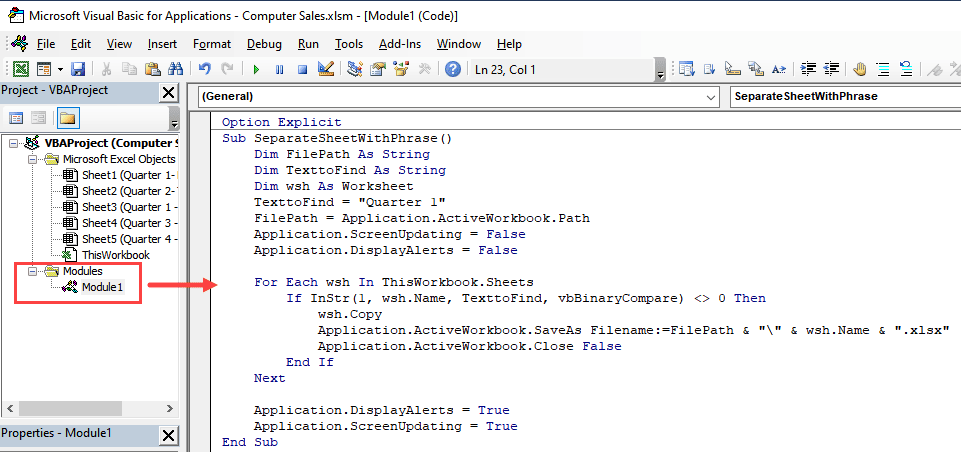Click the Break pause icon
The height and width of the screenshot is (452, 961).
click(279, 69)
